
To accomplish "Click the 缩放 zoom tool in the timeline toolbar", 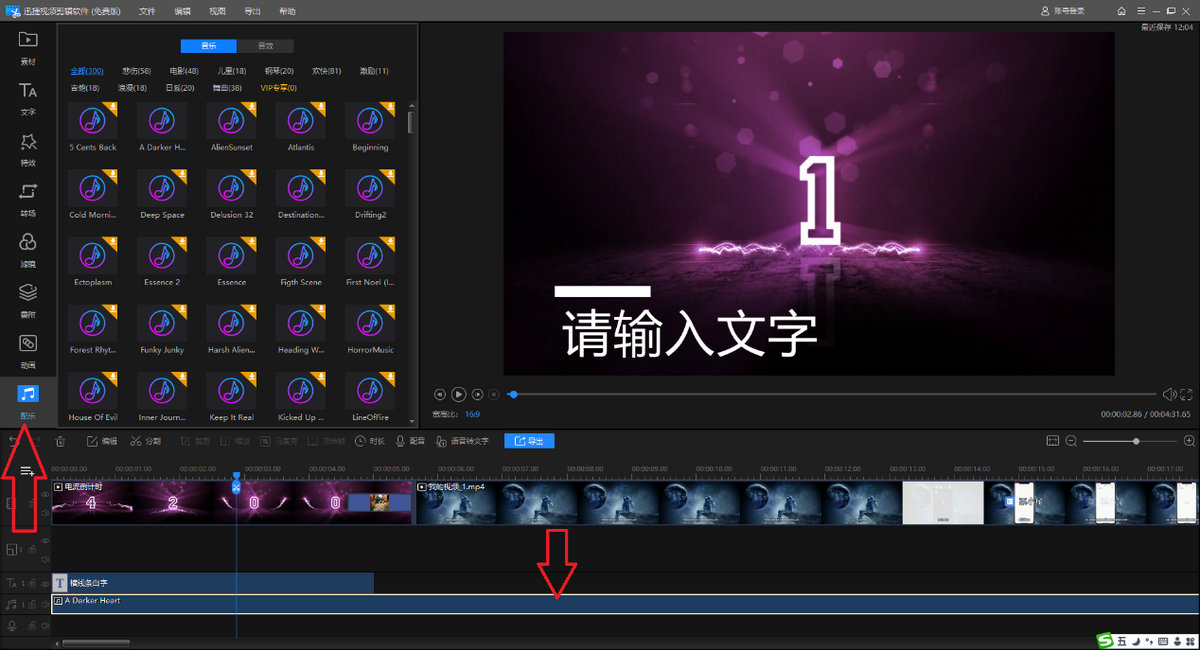I will [235, 441].
